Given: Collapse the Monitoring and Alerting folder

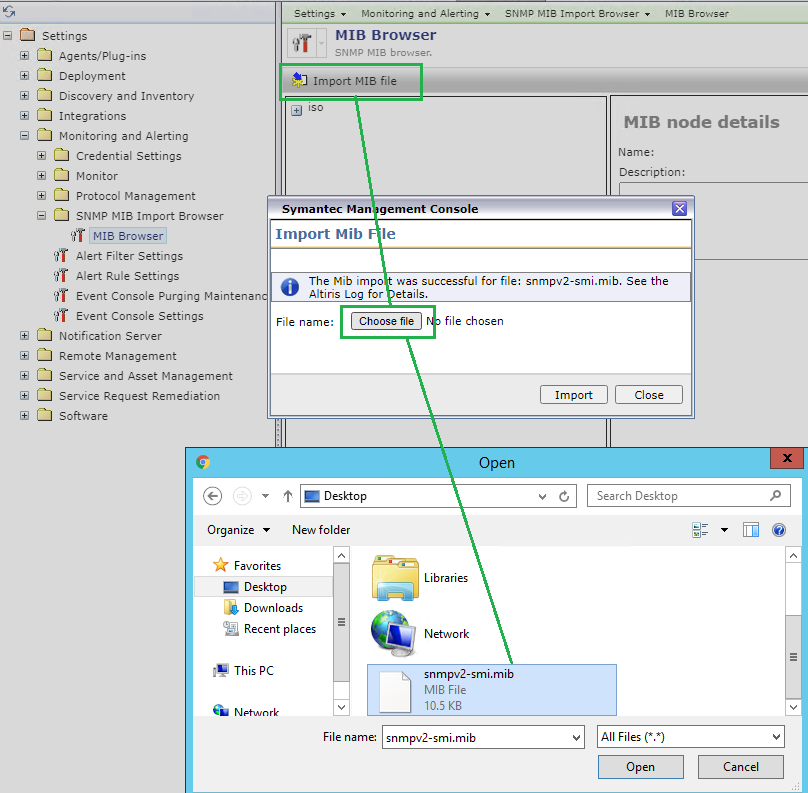Looking at the screenshot, I should click(25, 136).
